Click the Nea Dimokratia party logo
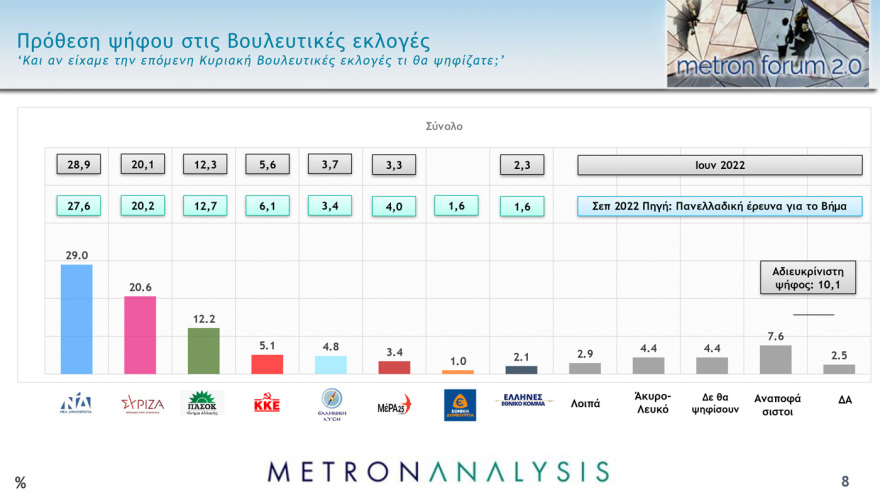Screen dimensions: 880x495 76,404
